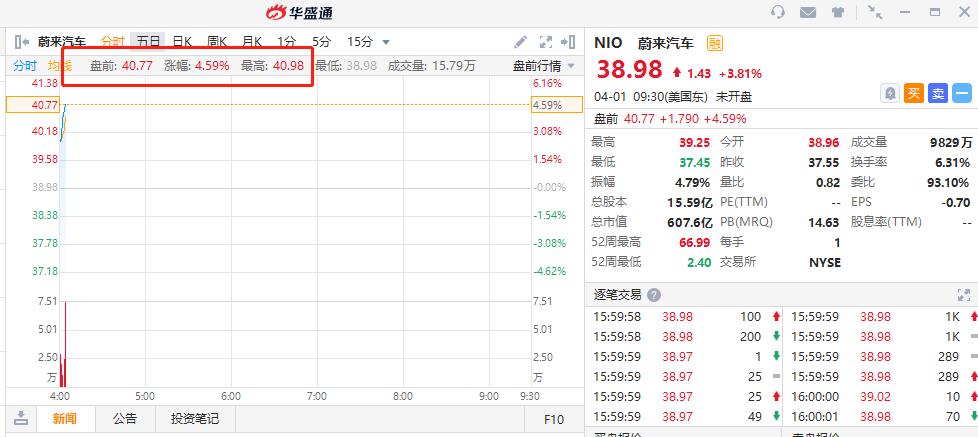Select the 16:00:01 trade of 70 shares
The width and height of the screenshot is (978, 437).
pyautogui.click(x=879, y=416)
